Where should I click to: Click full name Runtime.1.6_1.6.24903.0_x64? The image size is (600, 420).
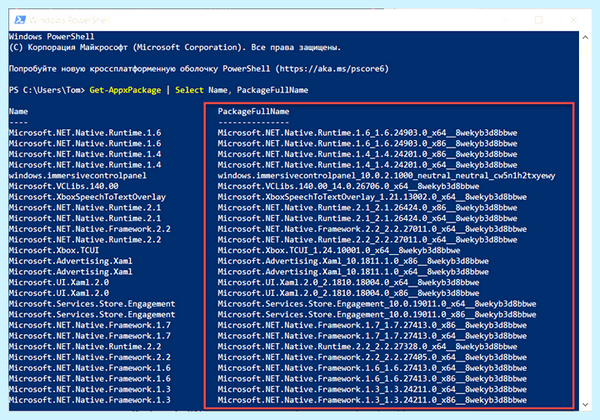click(x=367, y=133)
